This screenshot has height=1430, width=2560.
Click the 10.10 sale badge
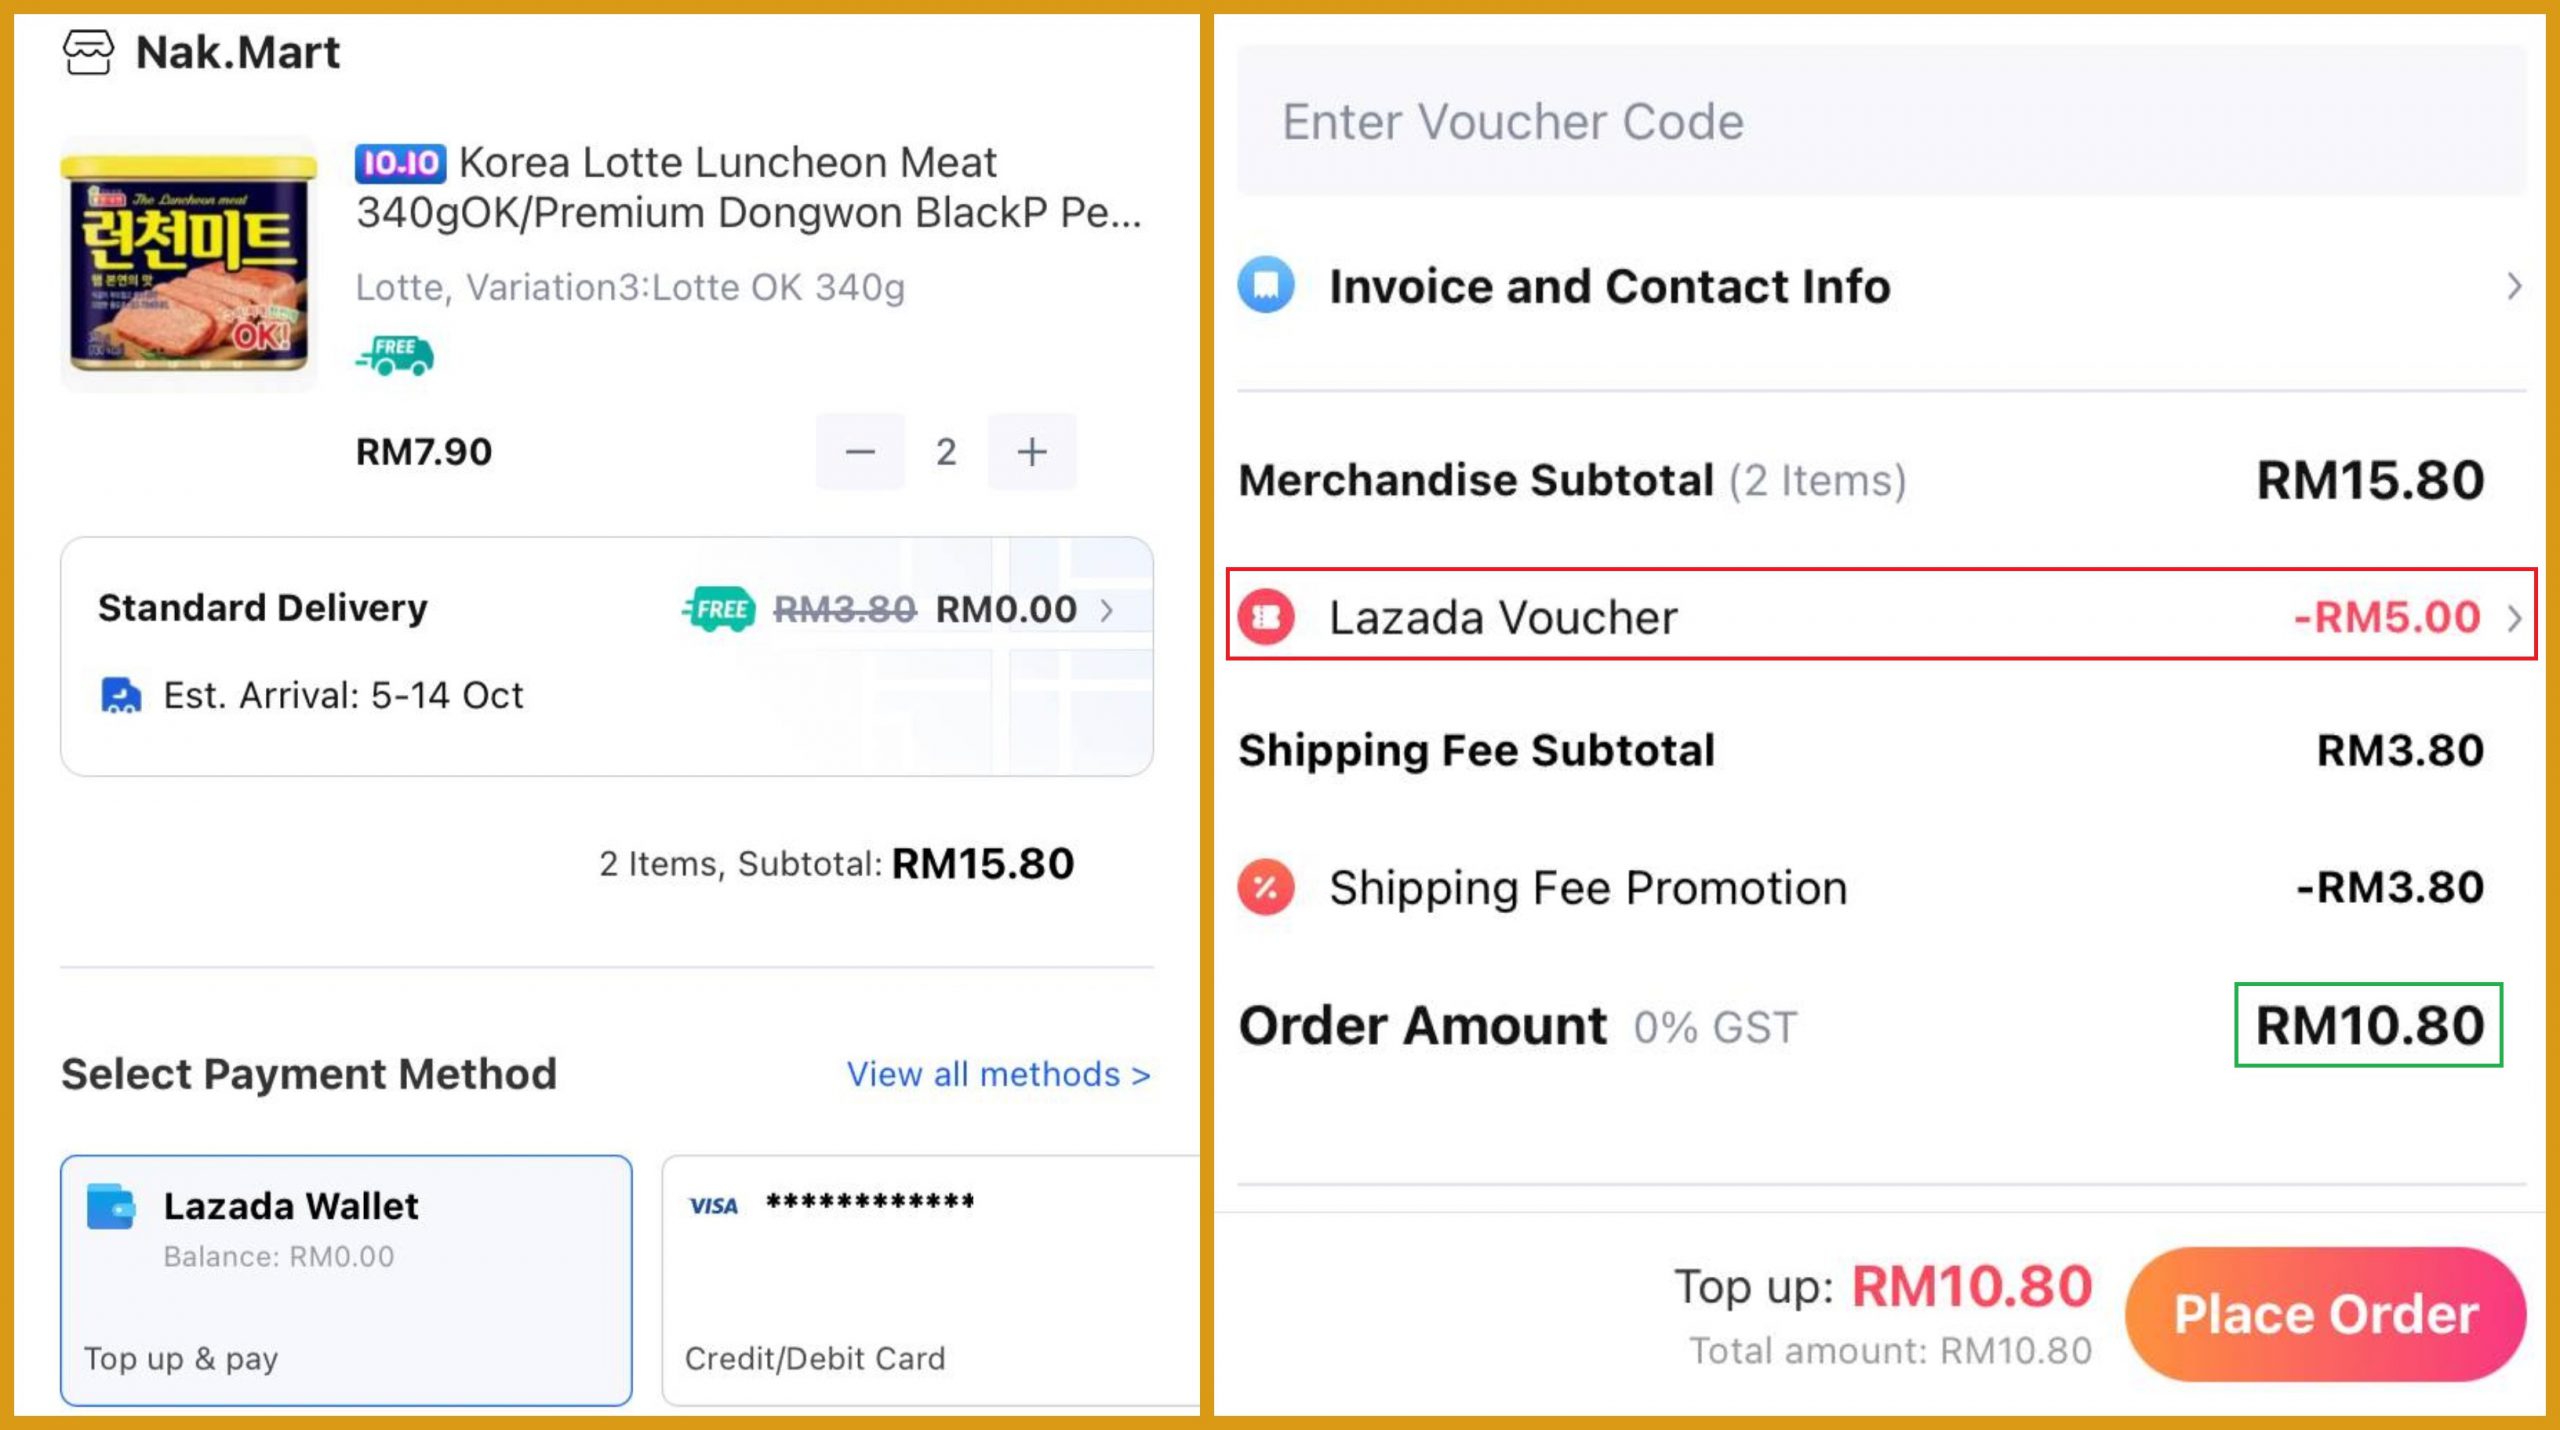coord(400,163)
